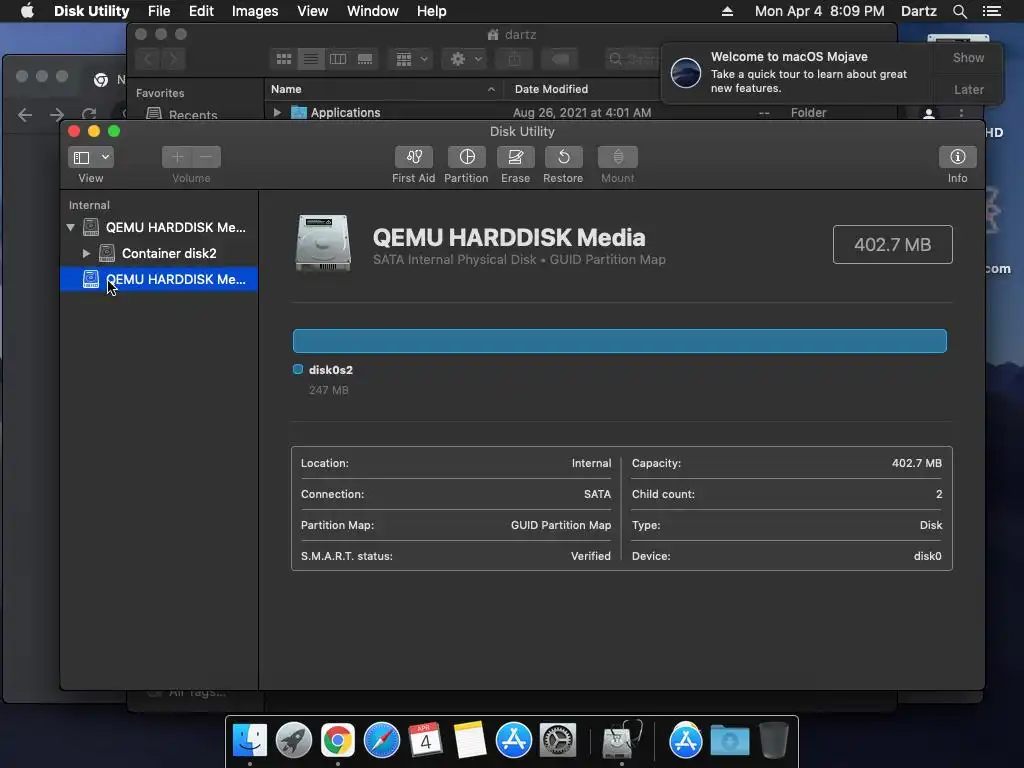Open the Edit menu

pyautogui.click(x=201, y=11)
